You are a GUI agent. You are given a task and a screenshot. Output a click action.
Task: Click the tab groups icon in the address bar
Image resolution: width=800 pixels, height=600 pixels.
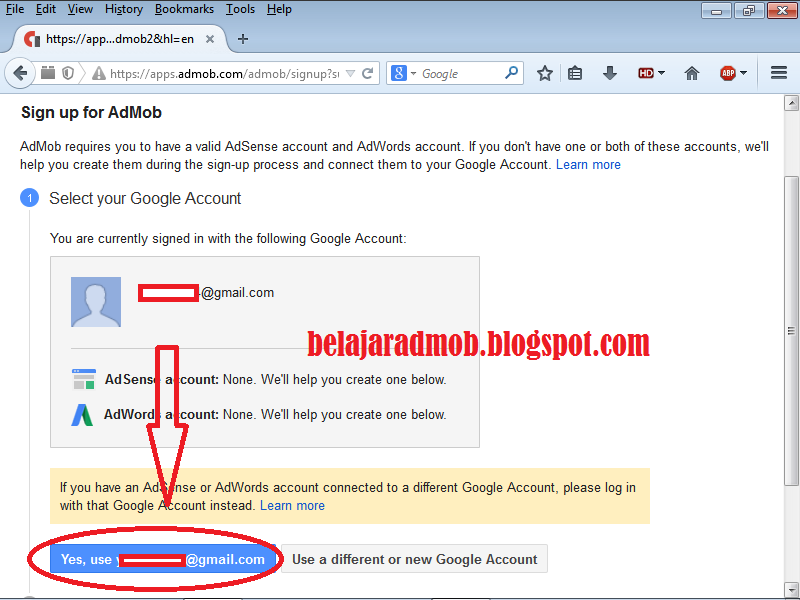pos(48,73)
